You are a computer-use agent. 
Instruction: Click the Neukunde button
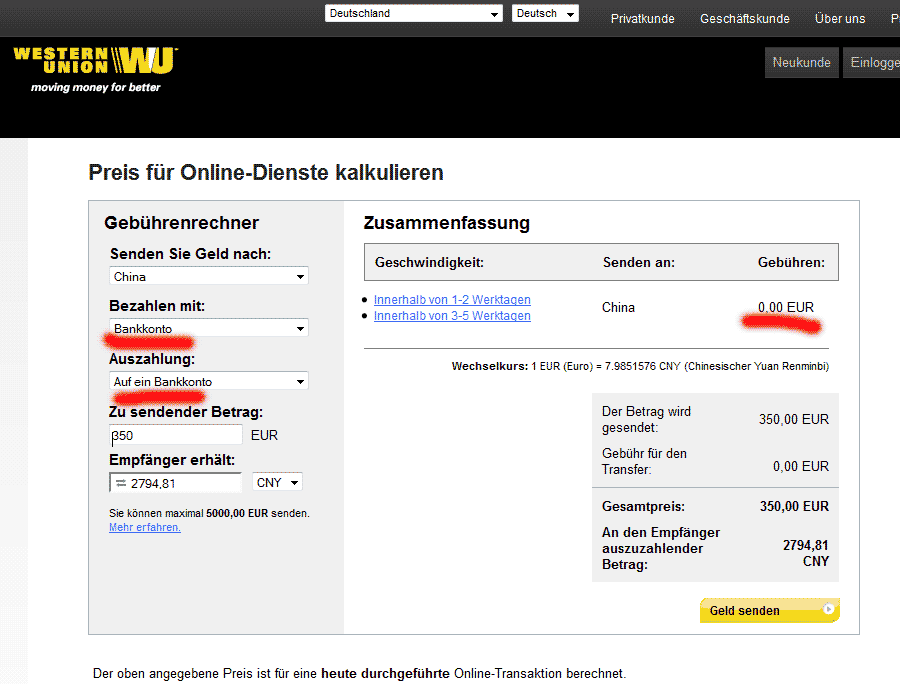pyautogui.click(x=801, y=62)
